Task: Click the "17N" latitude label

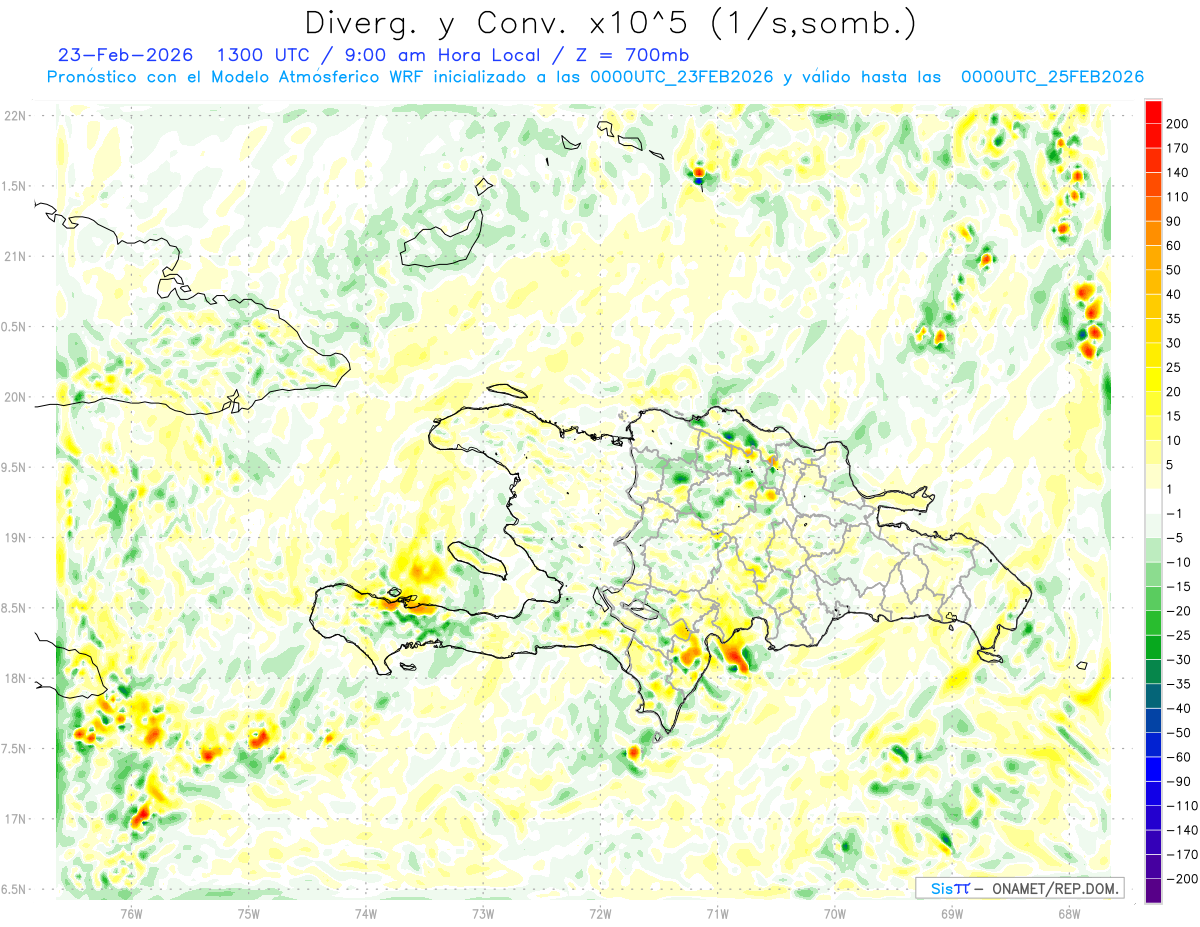Action: coord(15,819)
